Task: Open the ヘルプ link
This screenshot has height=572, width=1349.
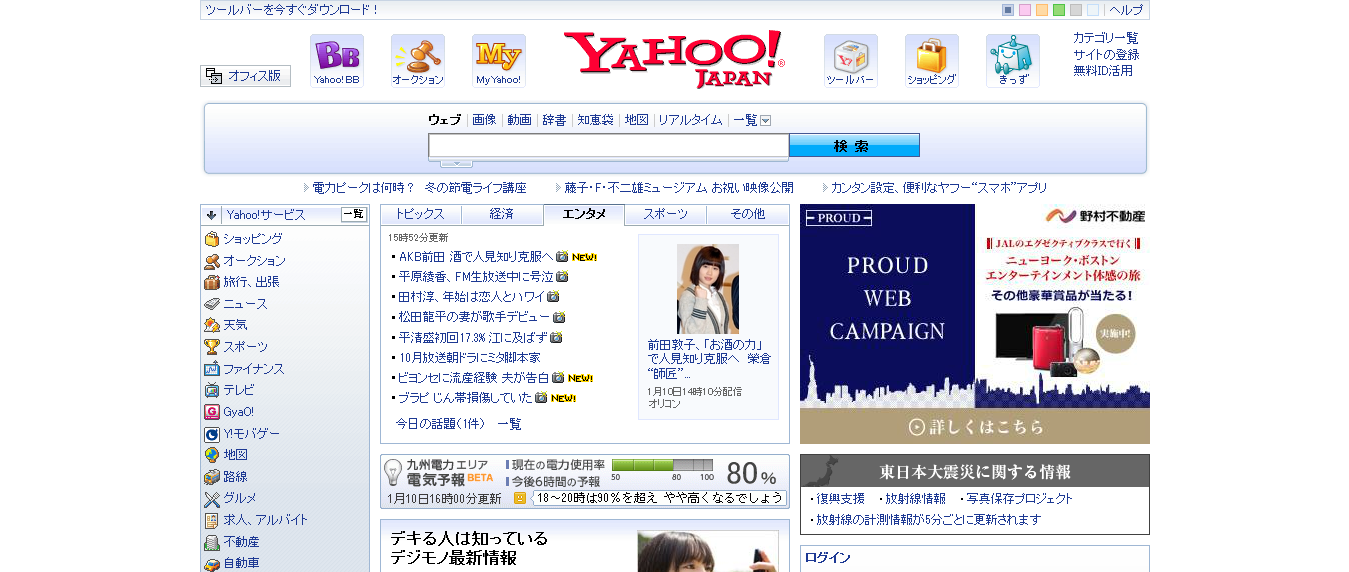Action: tap(1126, 10)
